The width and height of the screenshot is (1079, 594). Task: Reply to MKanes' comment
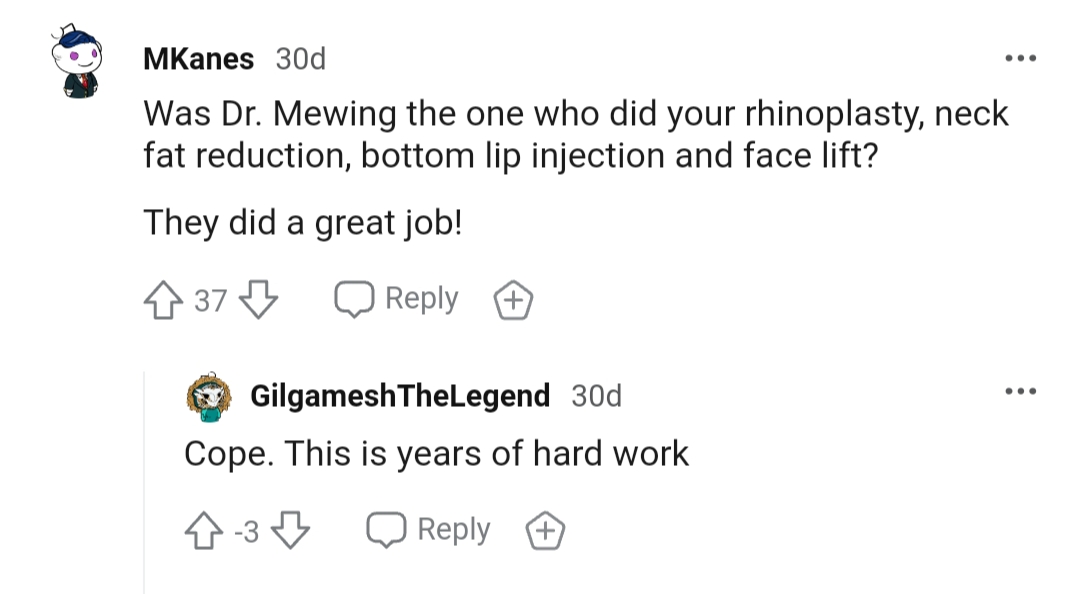tap(396, 299)
